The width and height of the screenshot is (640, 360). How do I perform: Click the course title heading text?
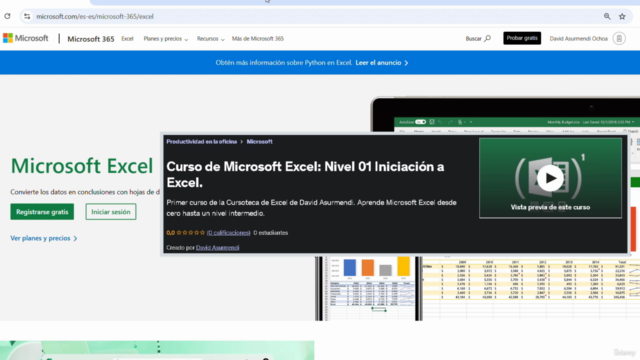305,174
